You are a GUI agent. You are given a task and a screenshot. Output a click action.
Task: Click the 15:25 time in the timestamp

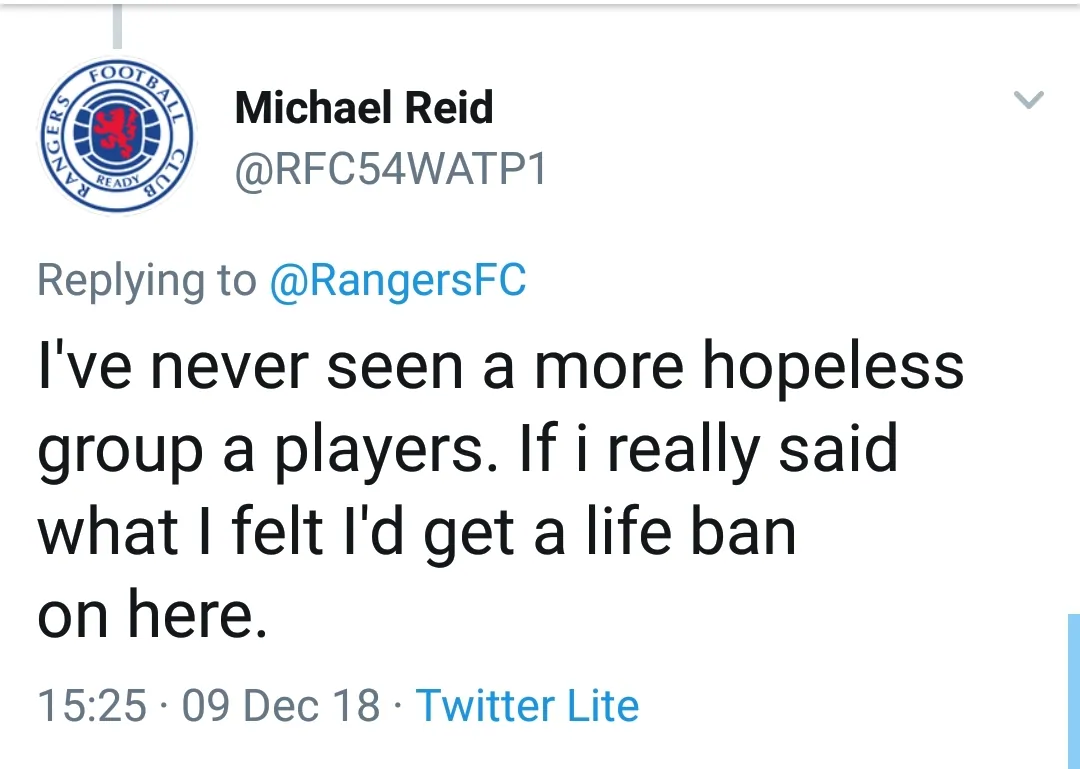tap(92, 705)
